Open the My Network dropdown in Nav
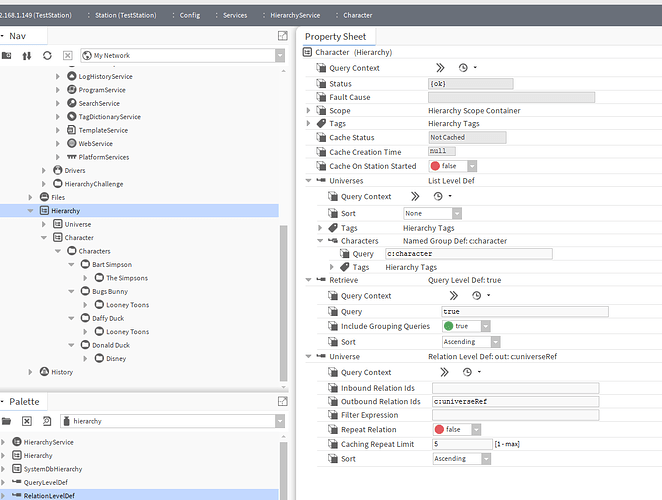The width and height of the screenshot is (662, 500). [x=179, y=56]
